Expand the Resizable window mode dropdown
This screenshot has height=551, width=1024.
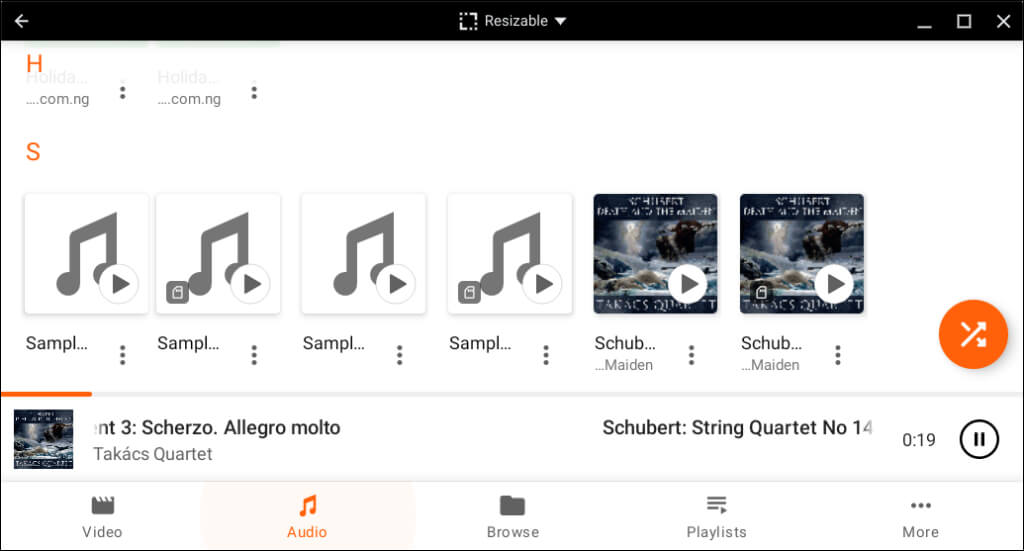click(x=513, y=21)
